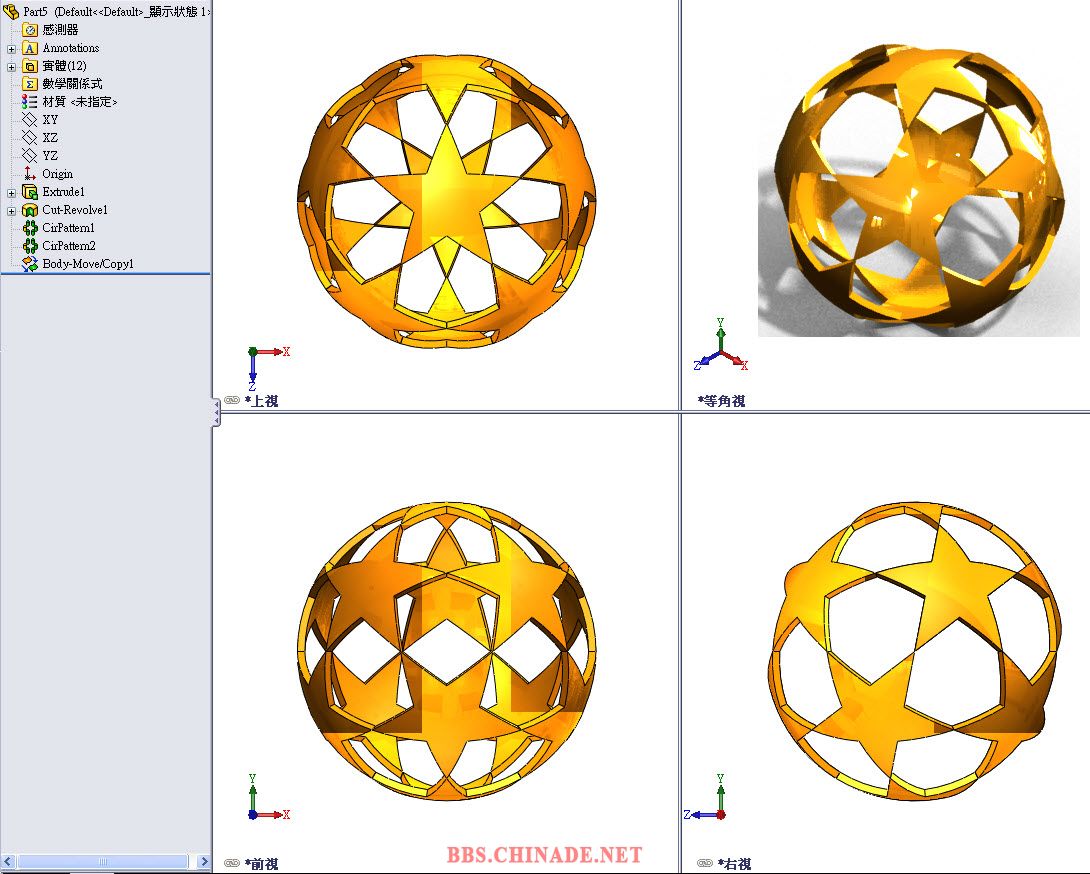Click the Part5 root part icon
The image size is (1090, 874).
11,11
